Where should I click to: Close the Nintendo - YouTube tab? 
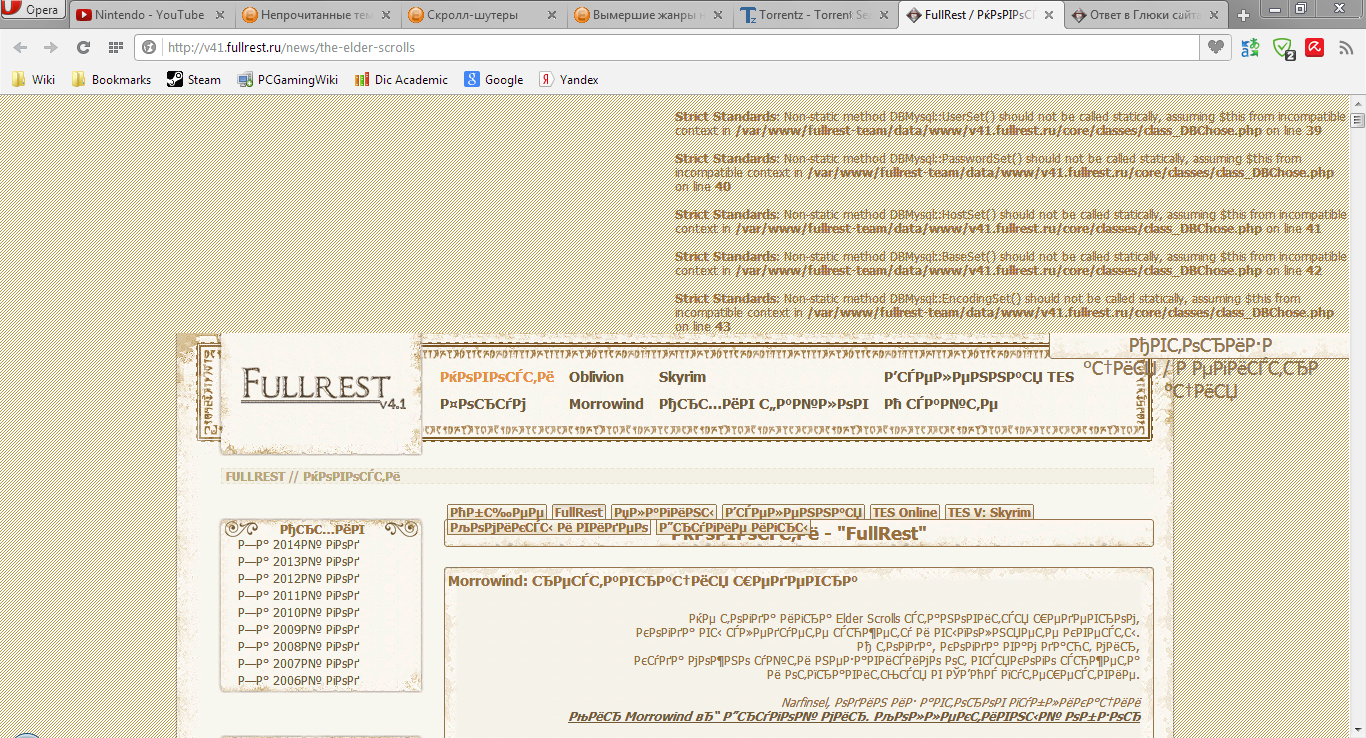220,15
